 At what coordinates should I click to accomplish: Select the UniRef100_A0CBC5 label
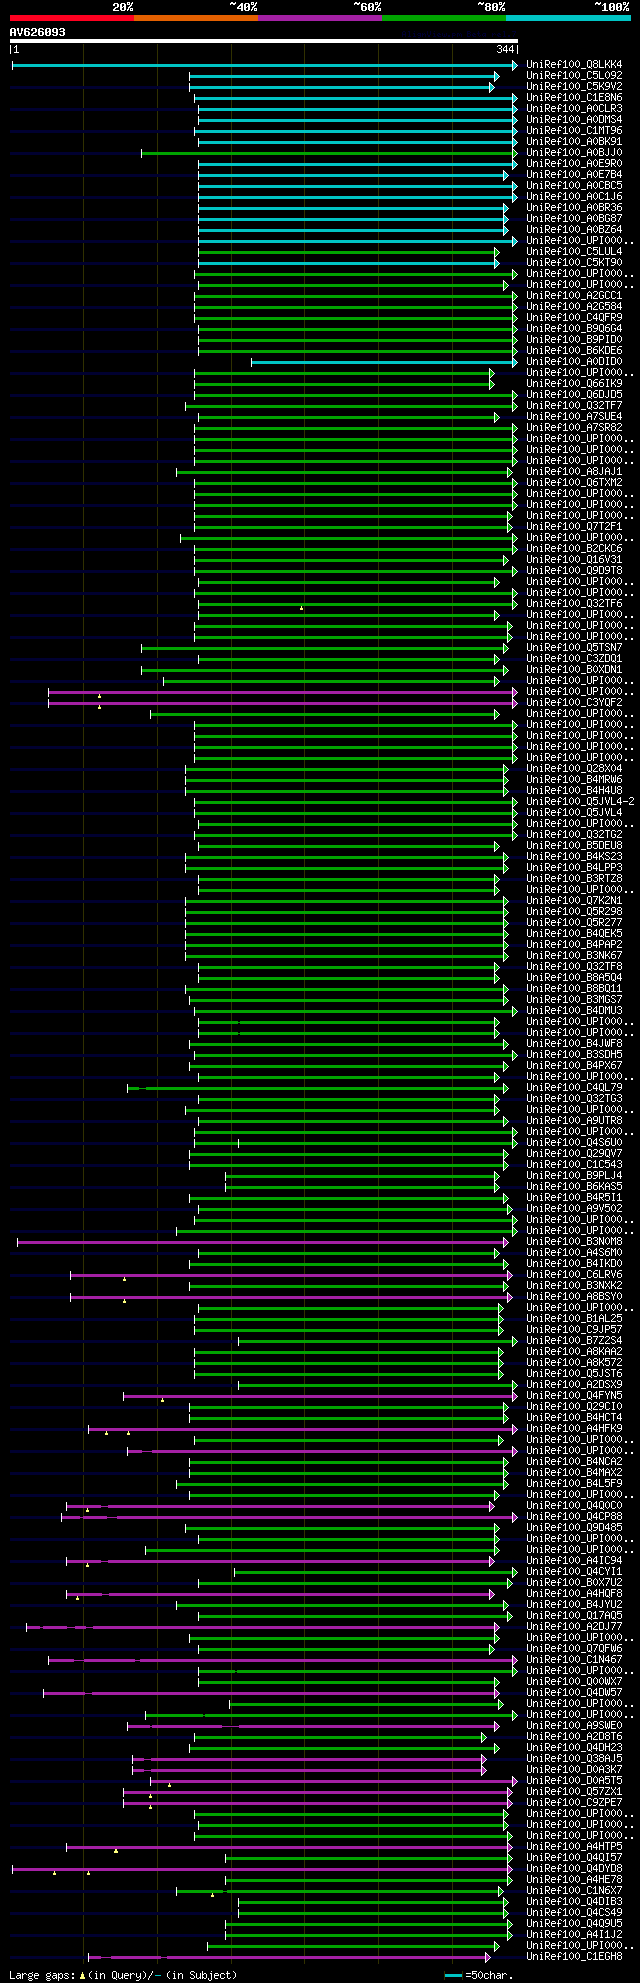(574, 186)
